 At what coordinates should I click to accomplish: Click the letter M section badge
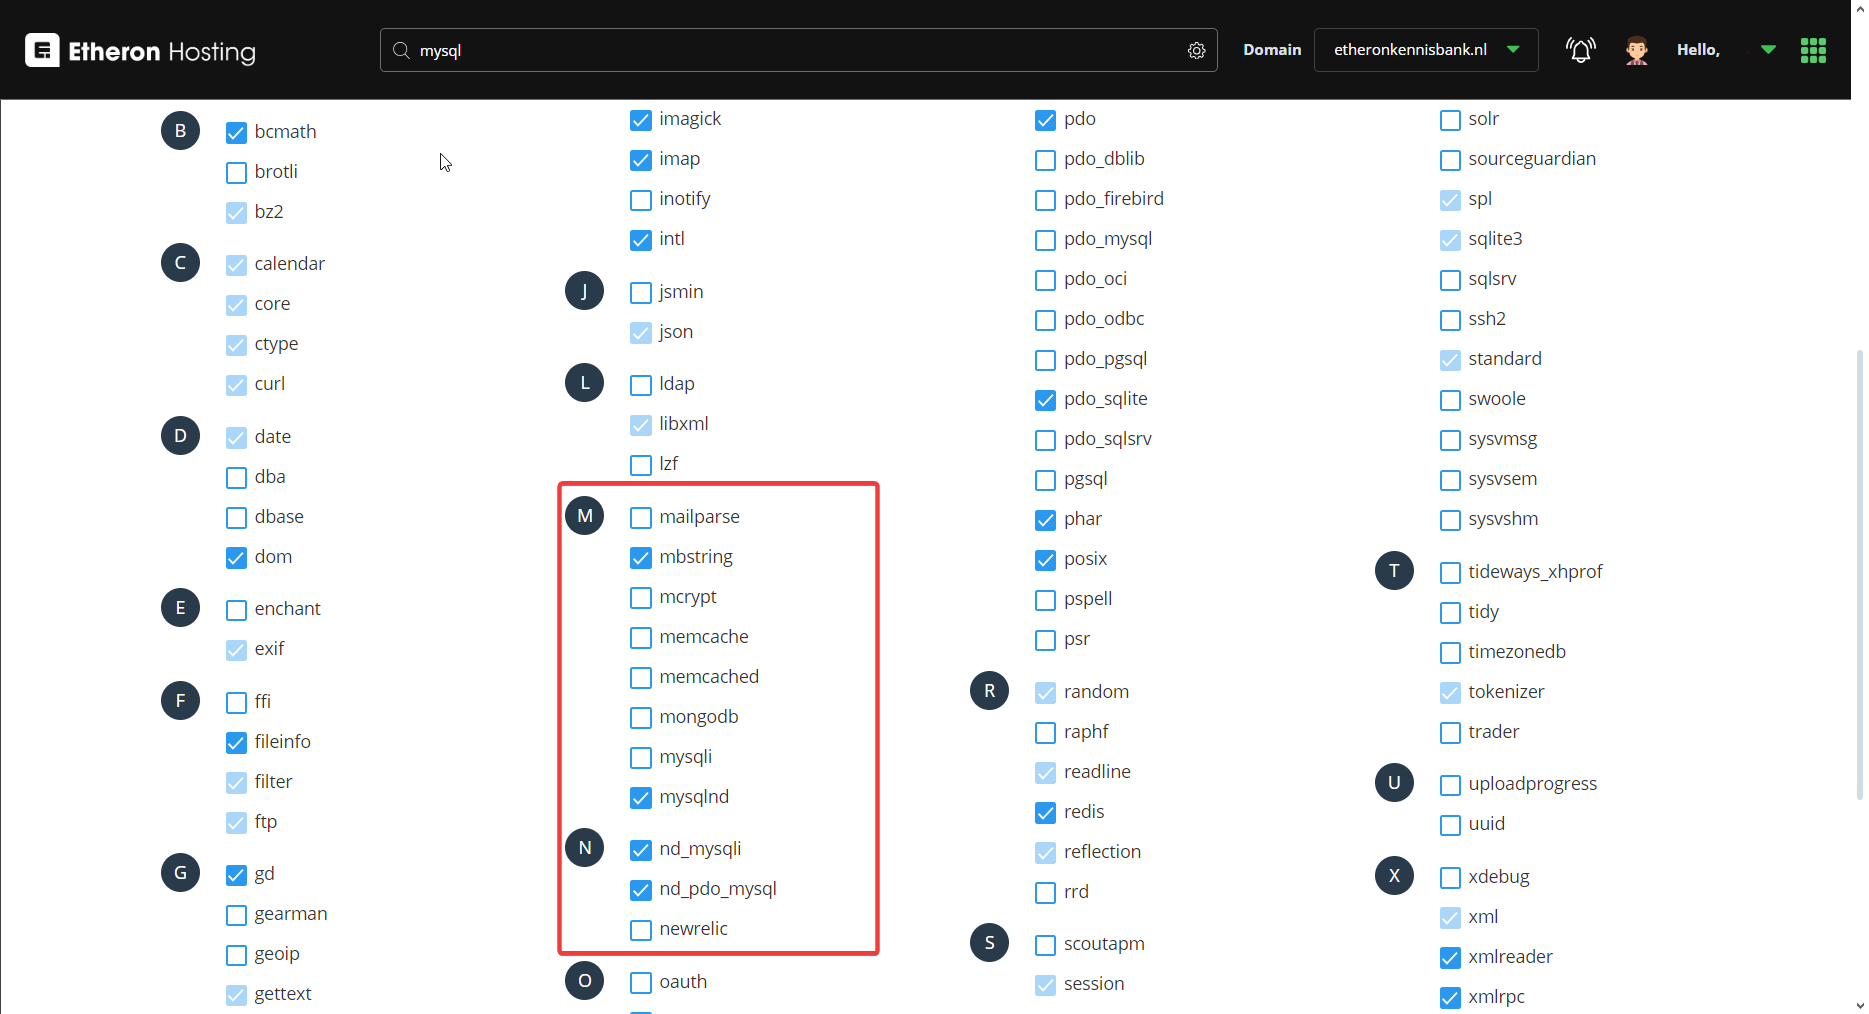(x=585, y=516)
